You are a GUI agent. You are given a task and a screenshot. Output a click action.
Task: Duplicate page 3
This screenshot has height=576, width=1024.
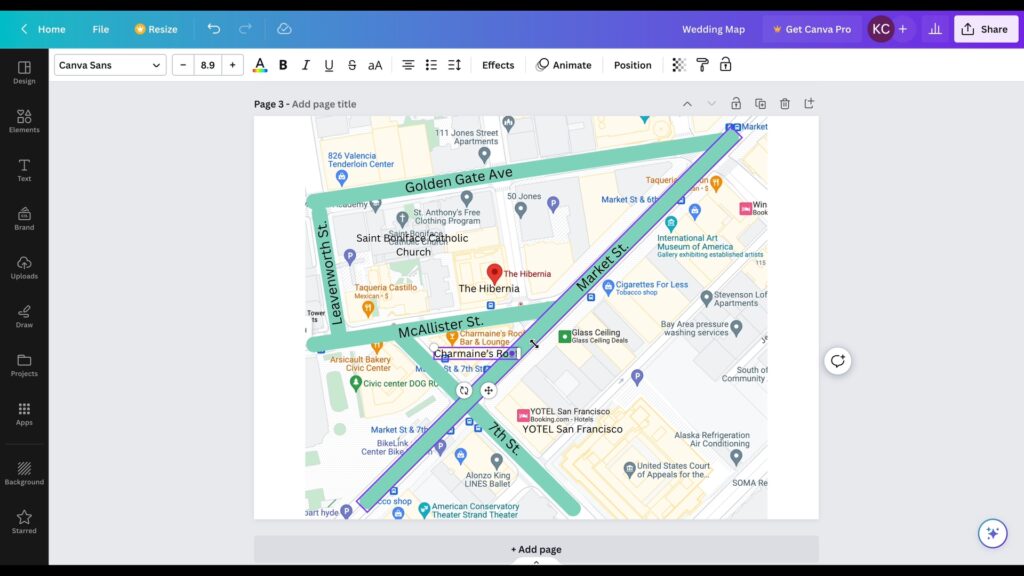click(760, 103)
